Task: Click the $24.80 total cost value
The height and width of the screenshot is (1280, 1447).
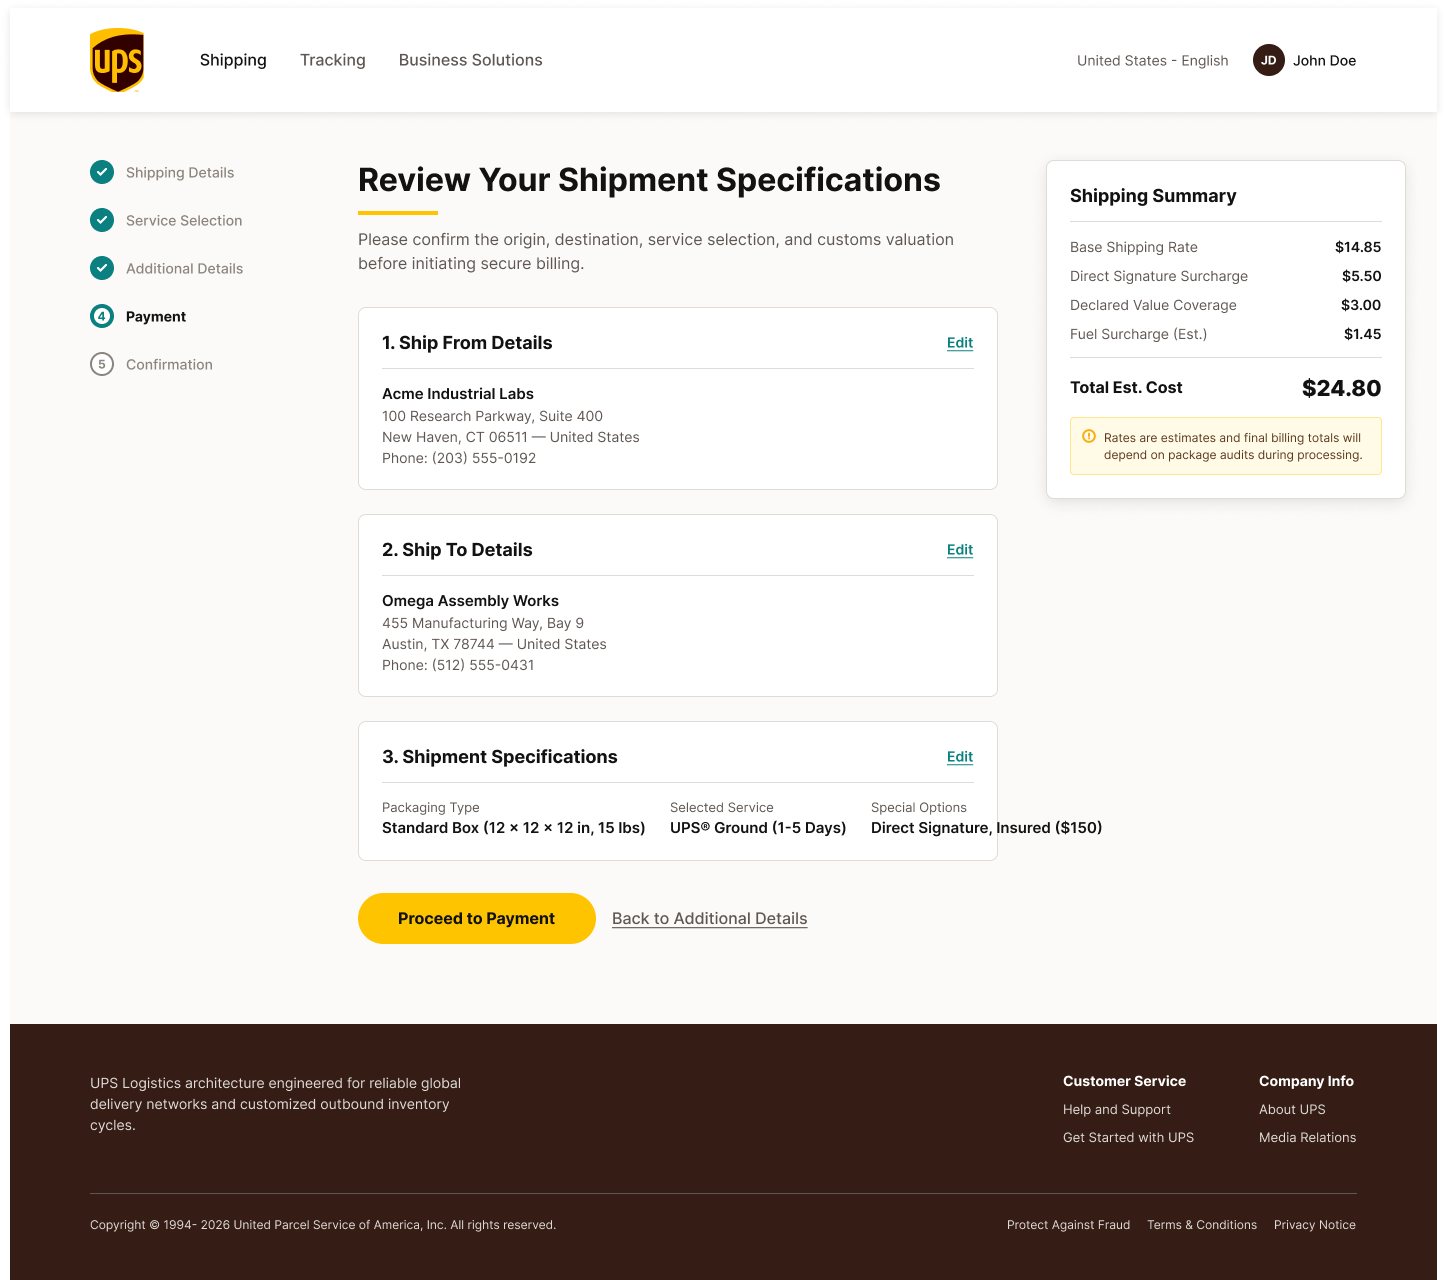Action: tap(1341, 388)
